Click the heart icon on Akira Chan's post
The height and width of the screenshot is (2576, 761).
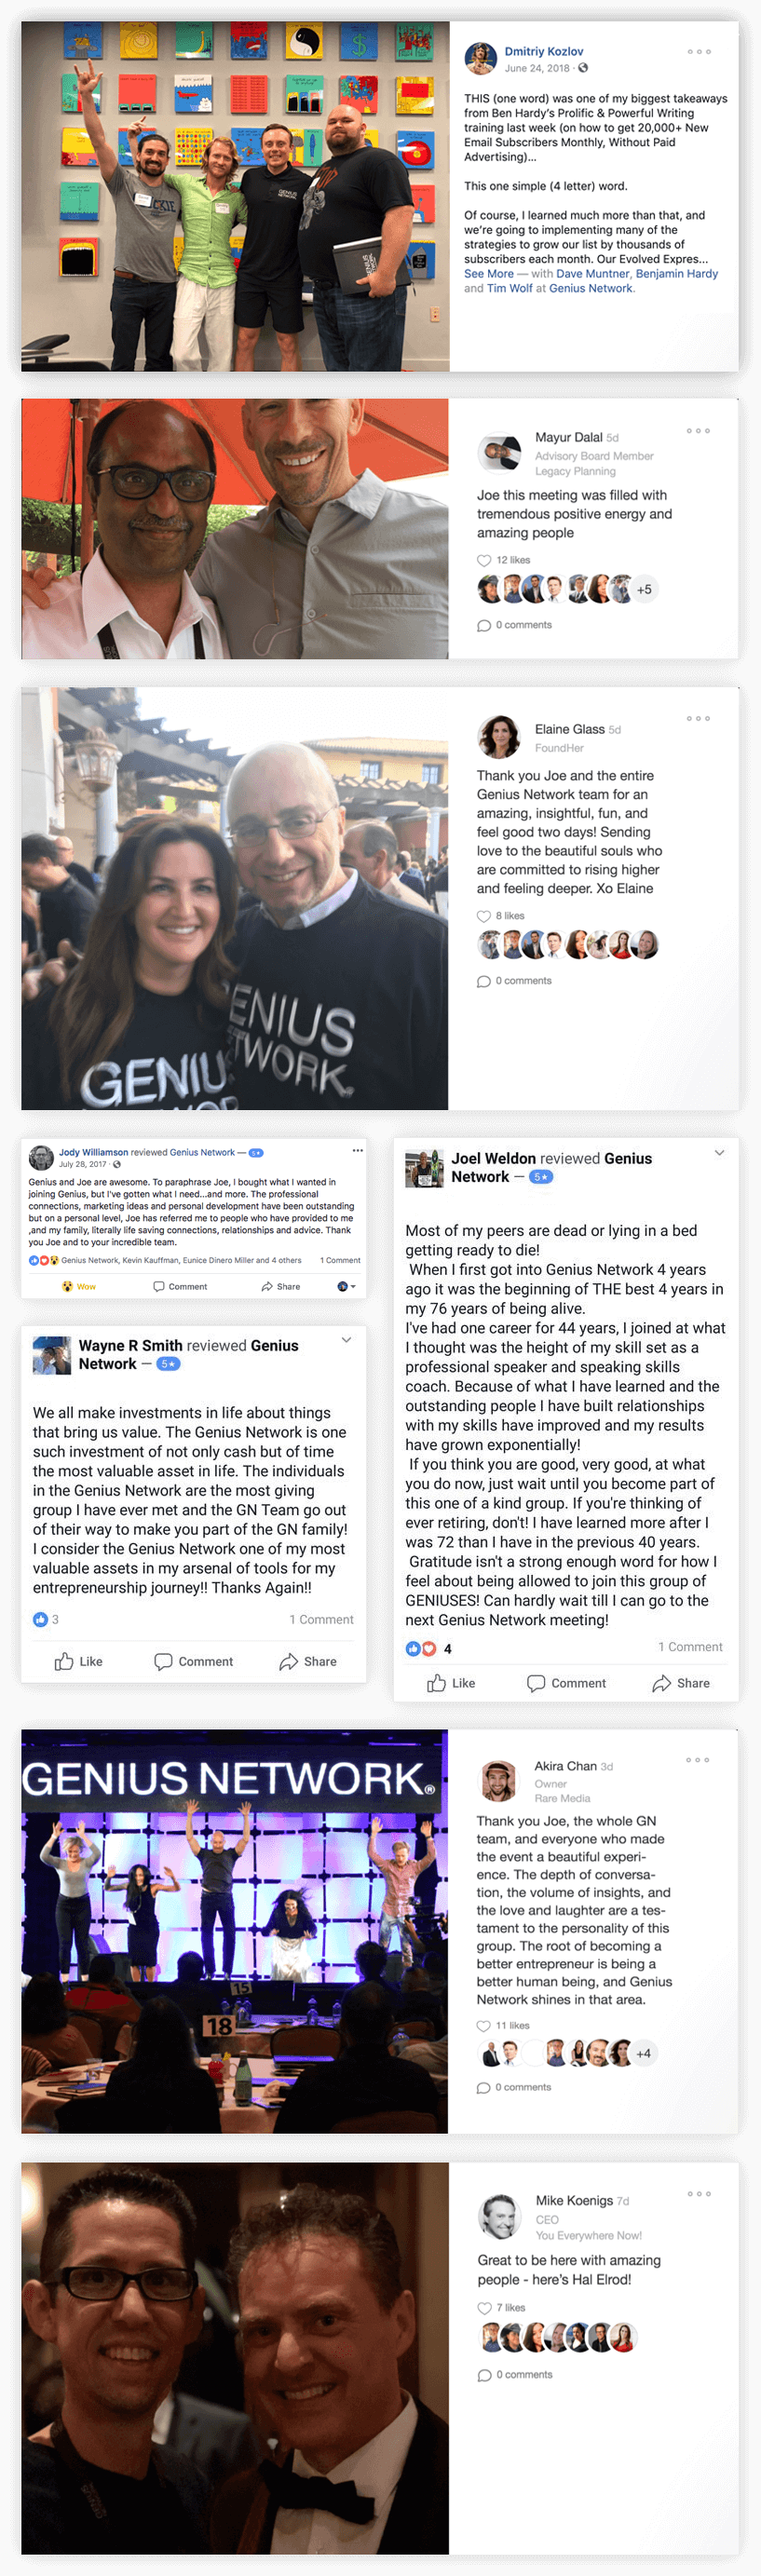[484, 2025]
